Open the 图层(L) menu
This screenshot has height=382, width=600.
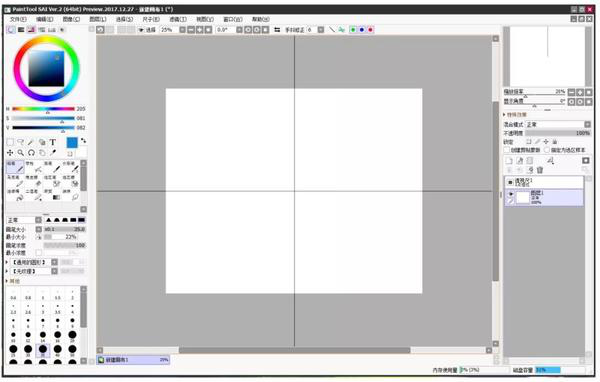pos(98,19)
